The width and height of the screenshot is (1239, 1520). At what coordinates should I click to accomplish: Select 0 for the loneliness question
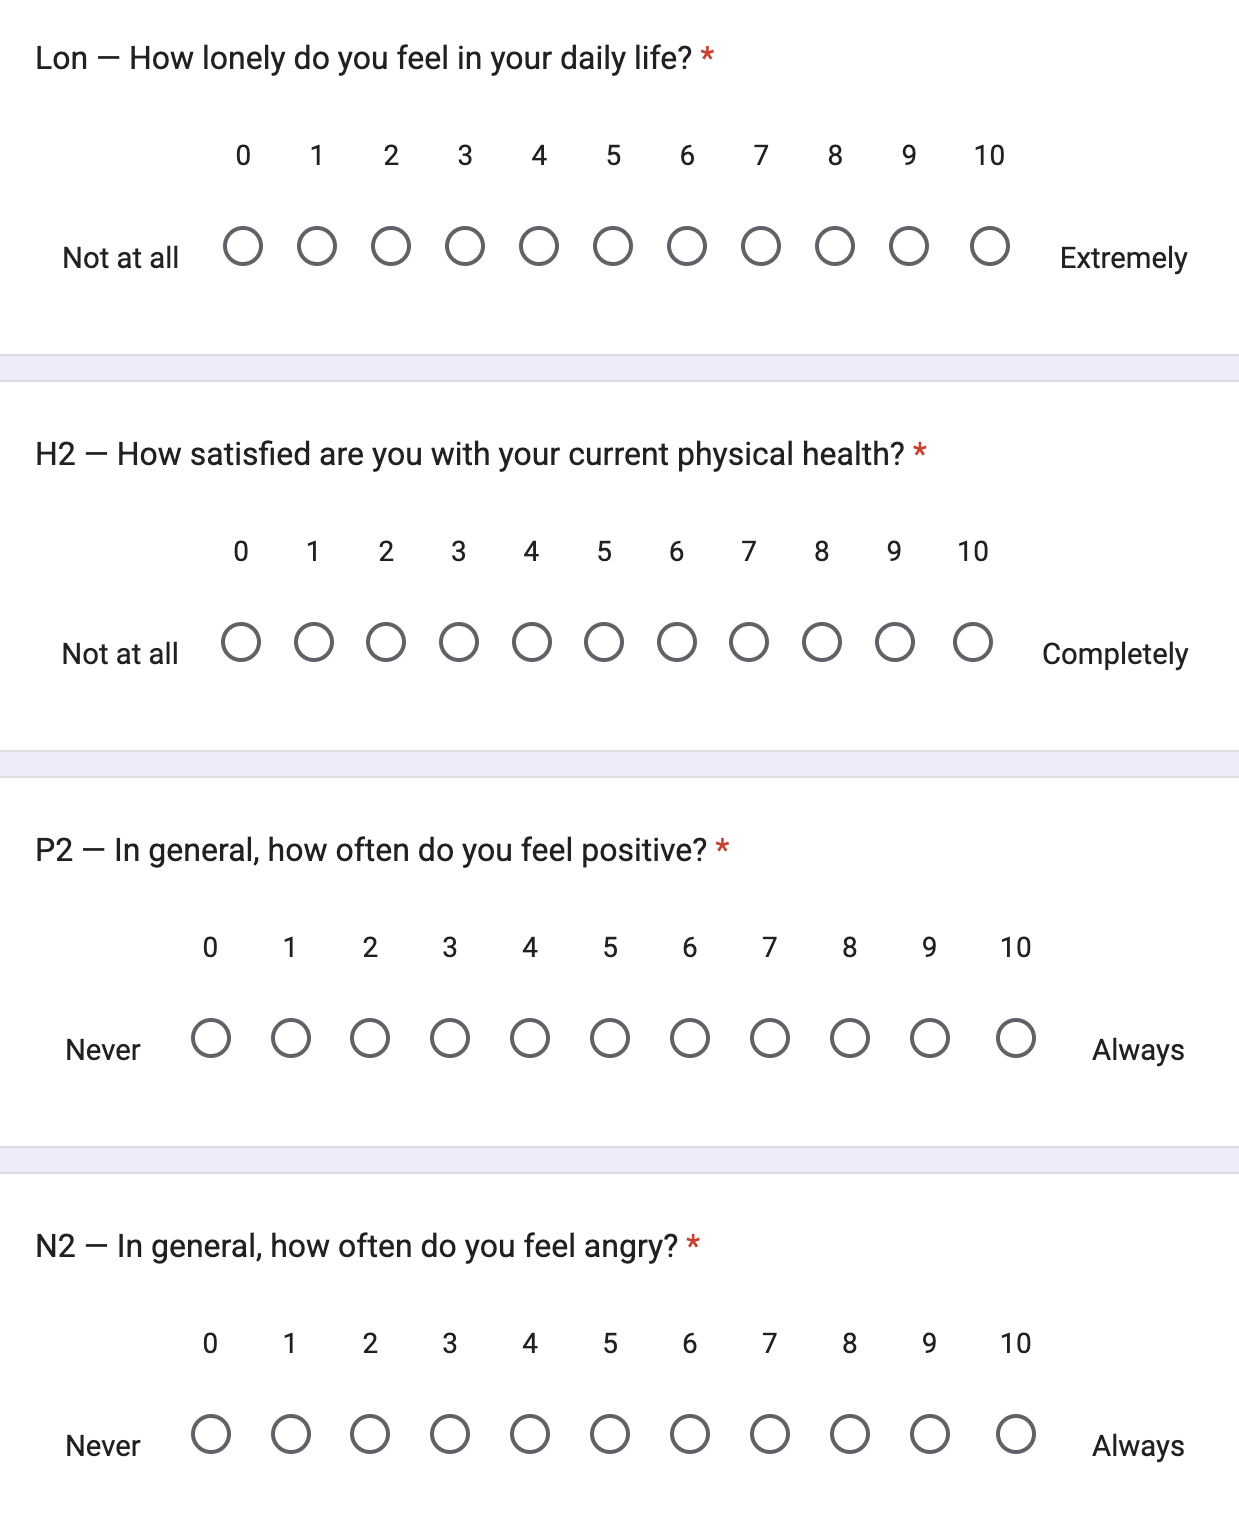[243, 246]
